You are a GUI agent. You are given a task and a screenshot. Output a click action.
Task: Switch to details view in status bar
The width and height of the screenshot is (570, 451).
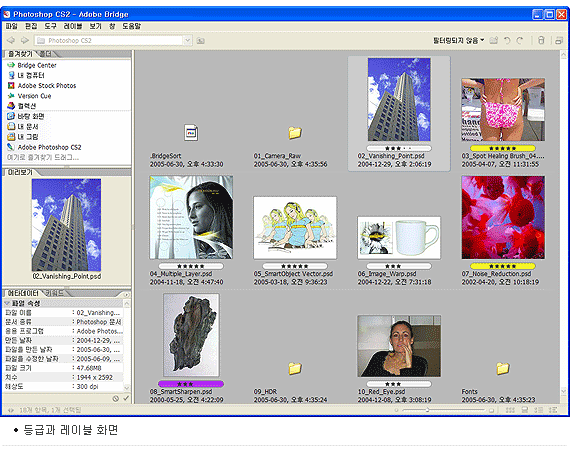coord(538,410)
